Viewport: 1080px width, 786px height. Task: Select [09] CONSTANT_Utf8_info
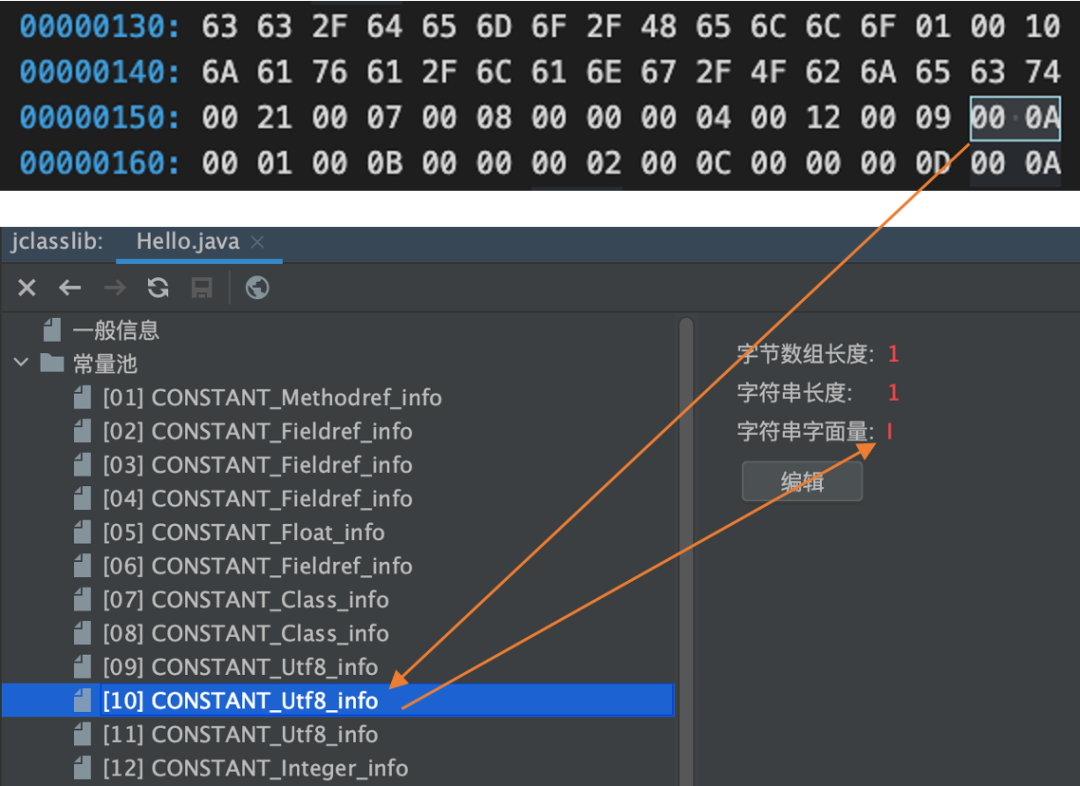pyautogui.click(x=240, y=668)
